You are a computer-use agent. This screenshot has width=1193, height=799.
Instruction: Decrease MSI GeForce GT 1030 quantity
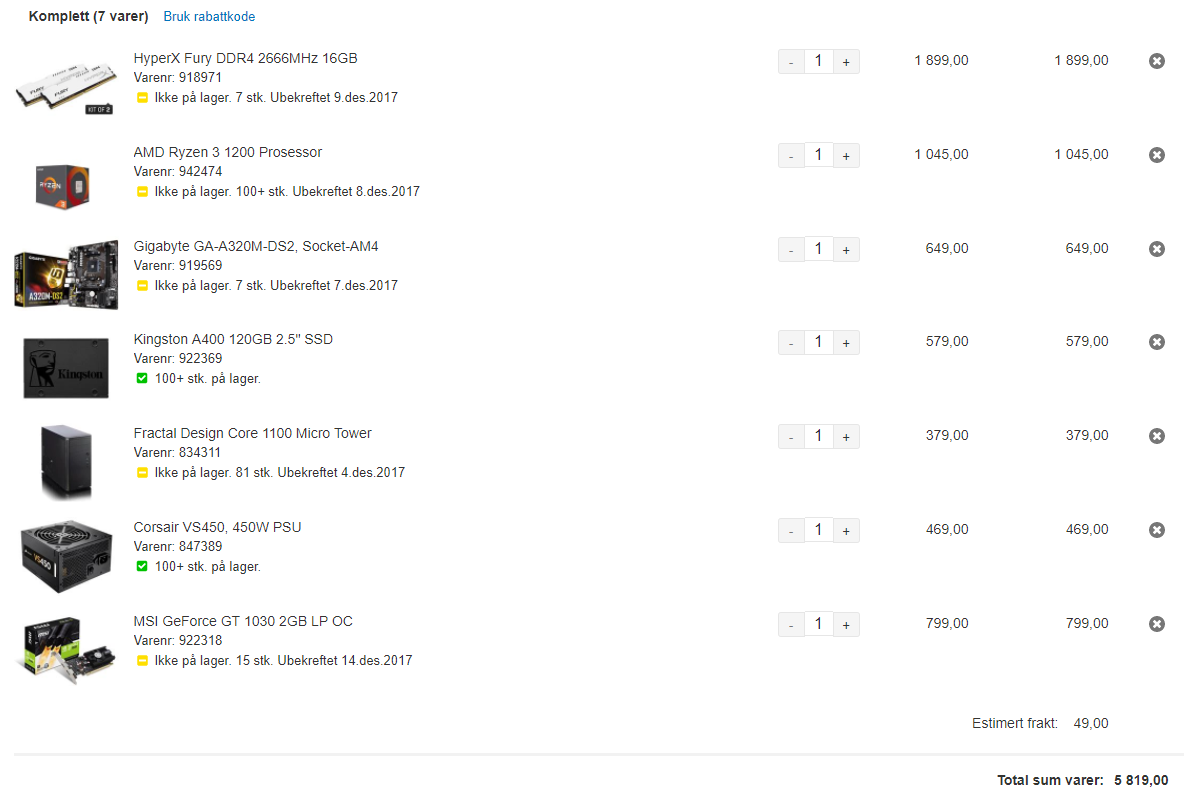[x=791, y=625]
